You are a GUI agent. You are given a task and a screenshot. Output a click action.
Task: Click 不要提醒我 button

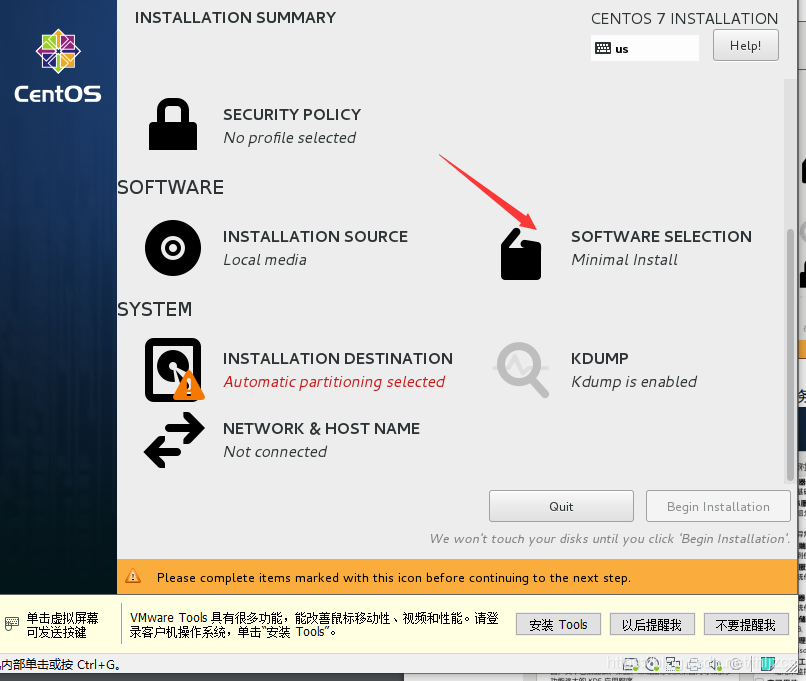pos(746,624)
